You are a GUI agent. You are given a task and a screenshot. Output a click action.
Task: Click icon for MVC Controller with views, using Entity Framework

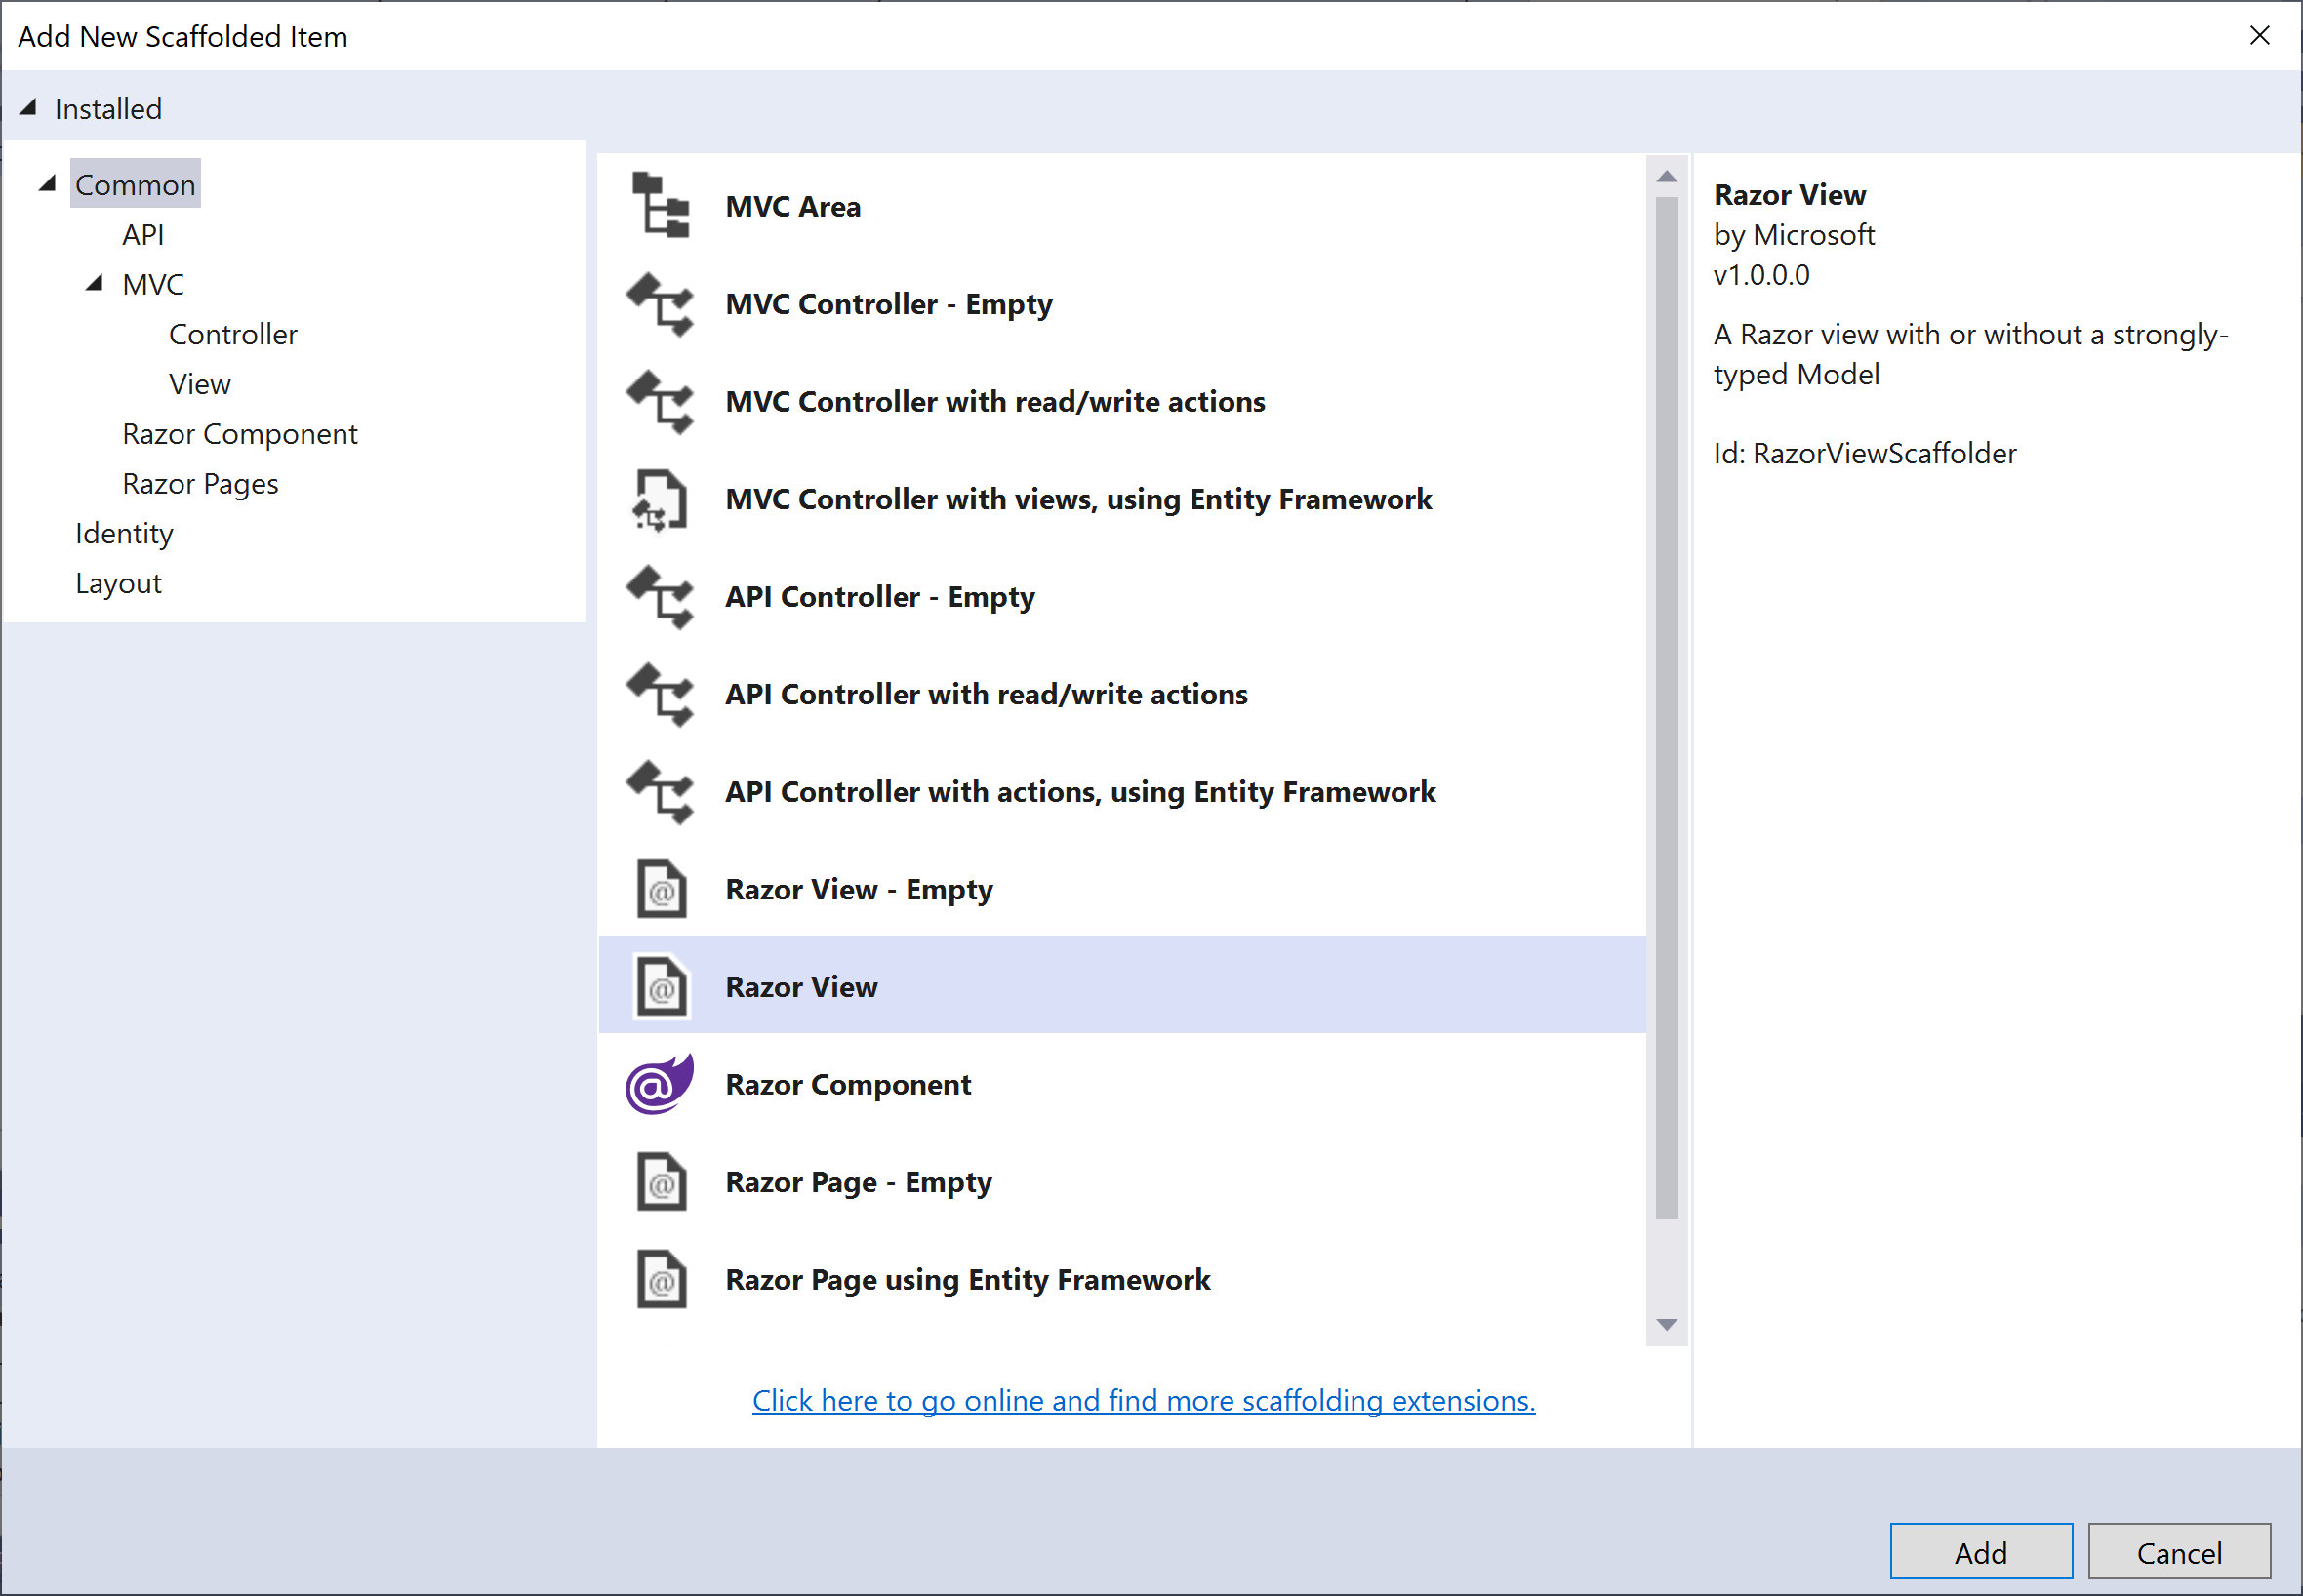(661, 499)
